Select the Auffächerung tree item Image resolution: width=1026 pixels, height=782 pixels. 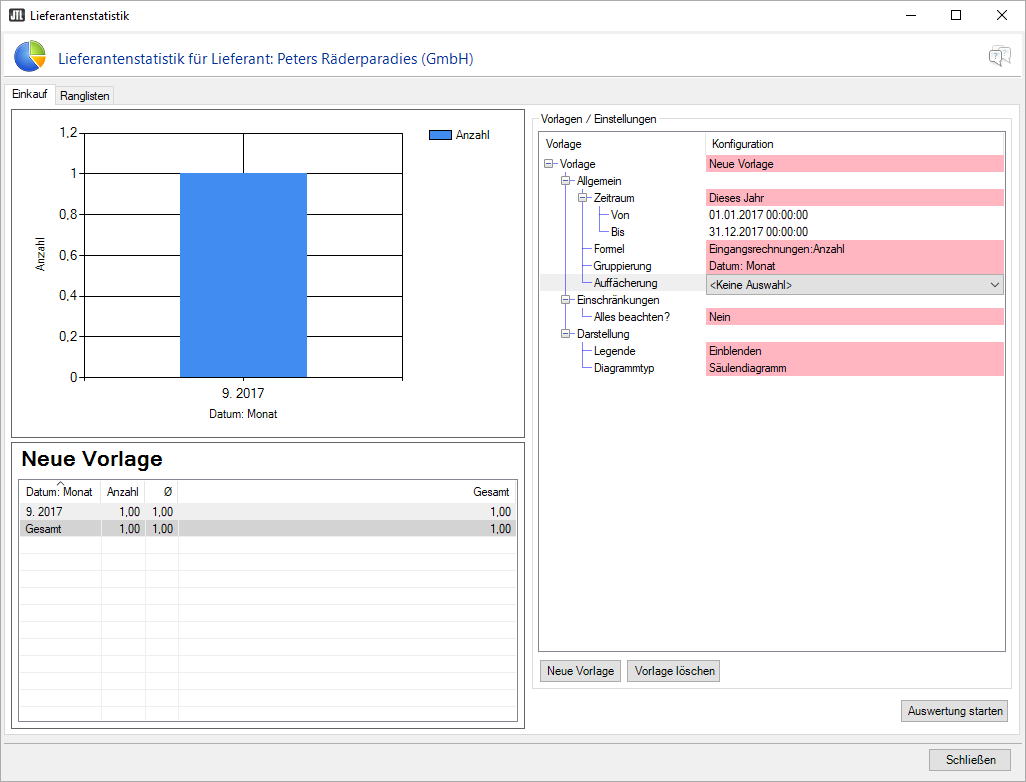[x=625, y=283]
